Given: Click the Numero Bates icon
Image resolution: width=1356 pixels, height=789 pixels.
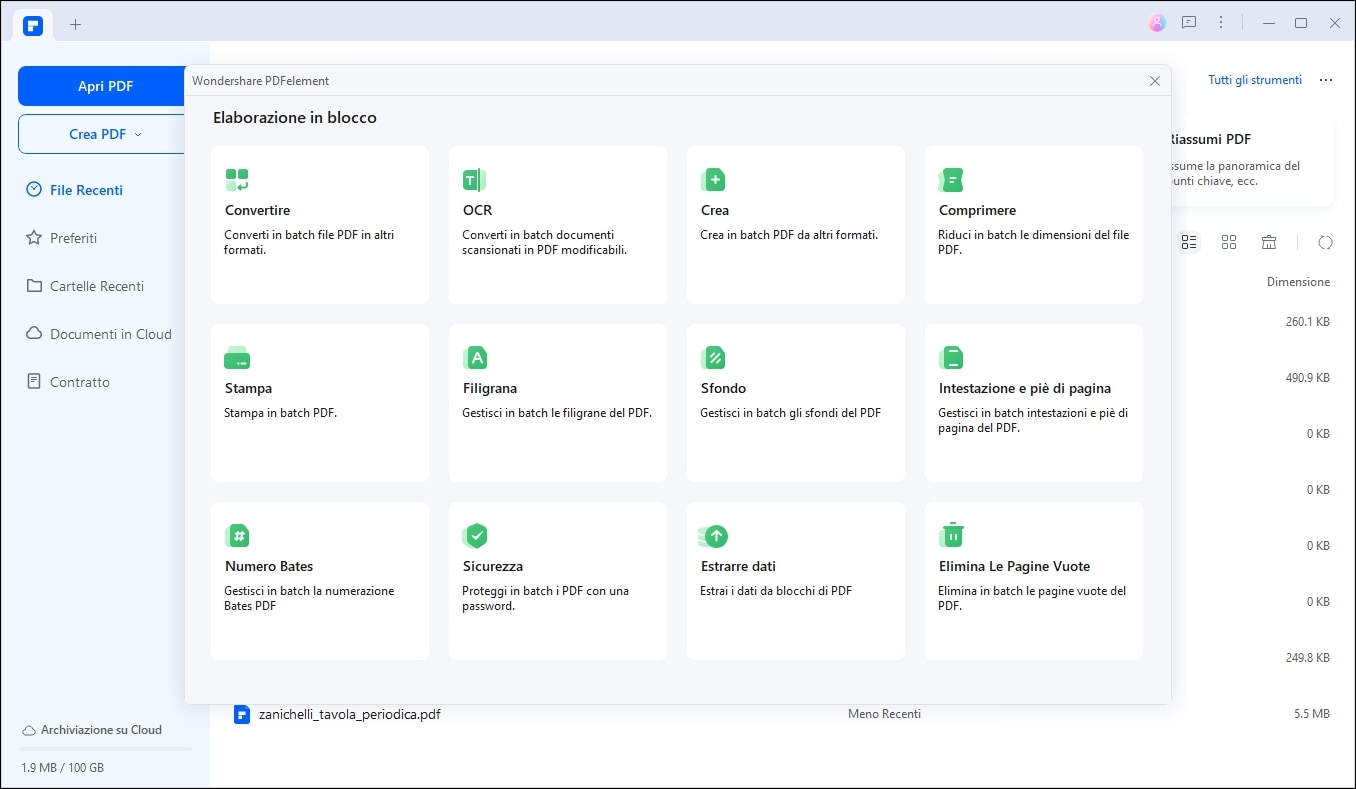Looking at the screenshot, I should (x=237, y=536).
